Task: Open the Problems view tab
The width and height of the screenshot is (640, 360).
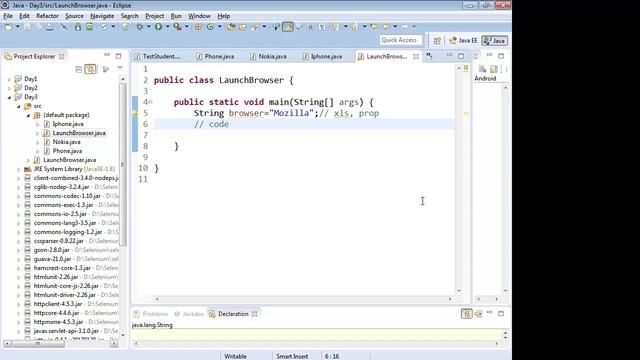Action: pyautogui.click(x=151, y=314)
